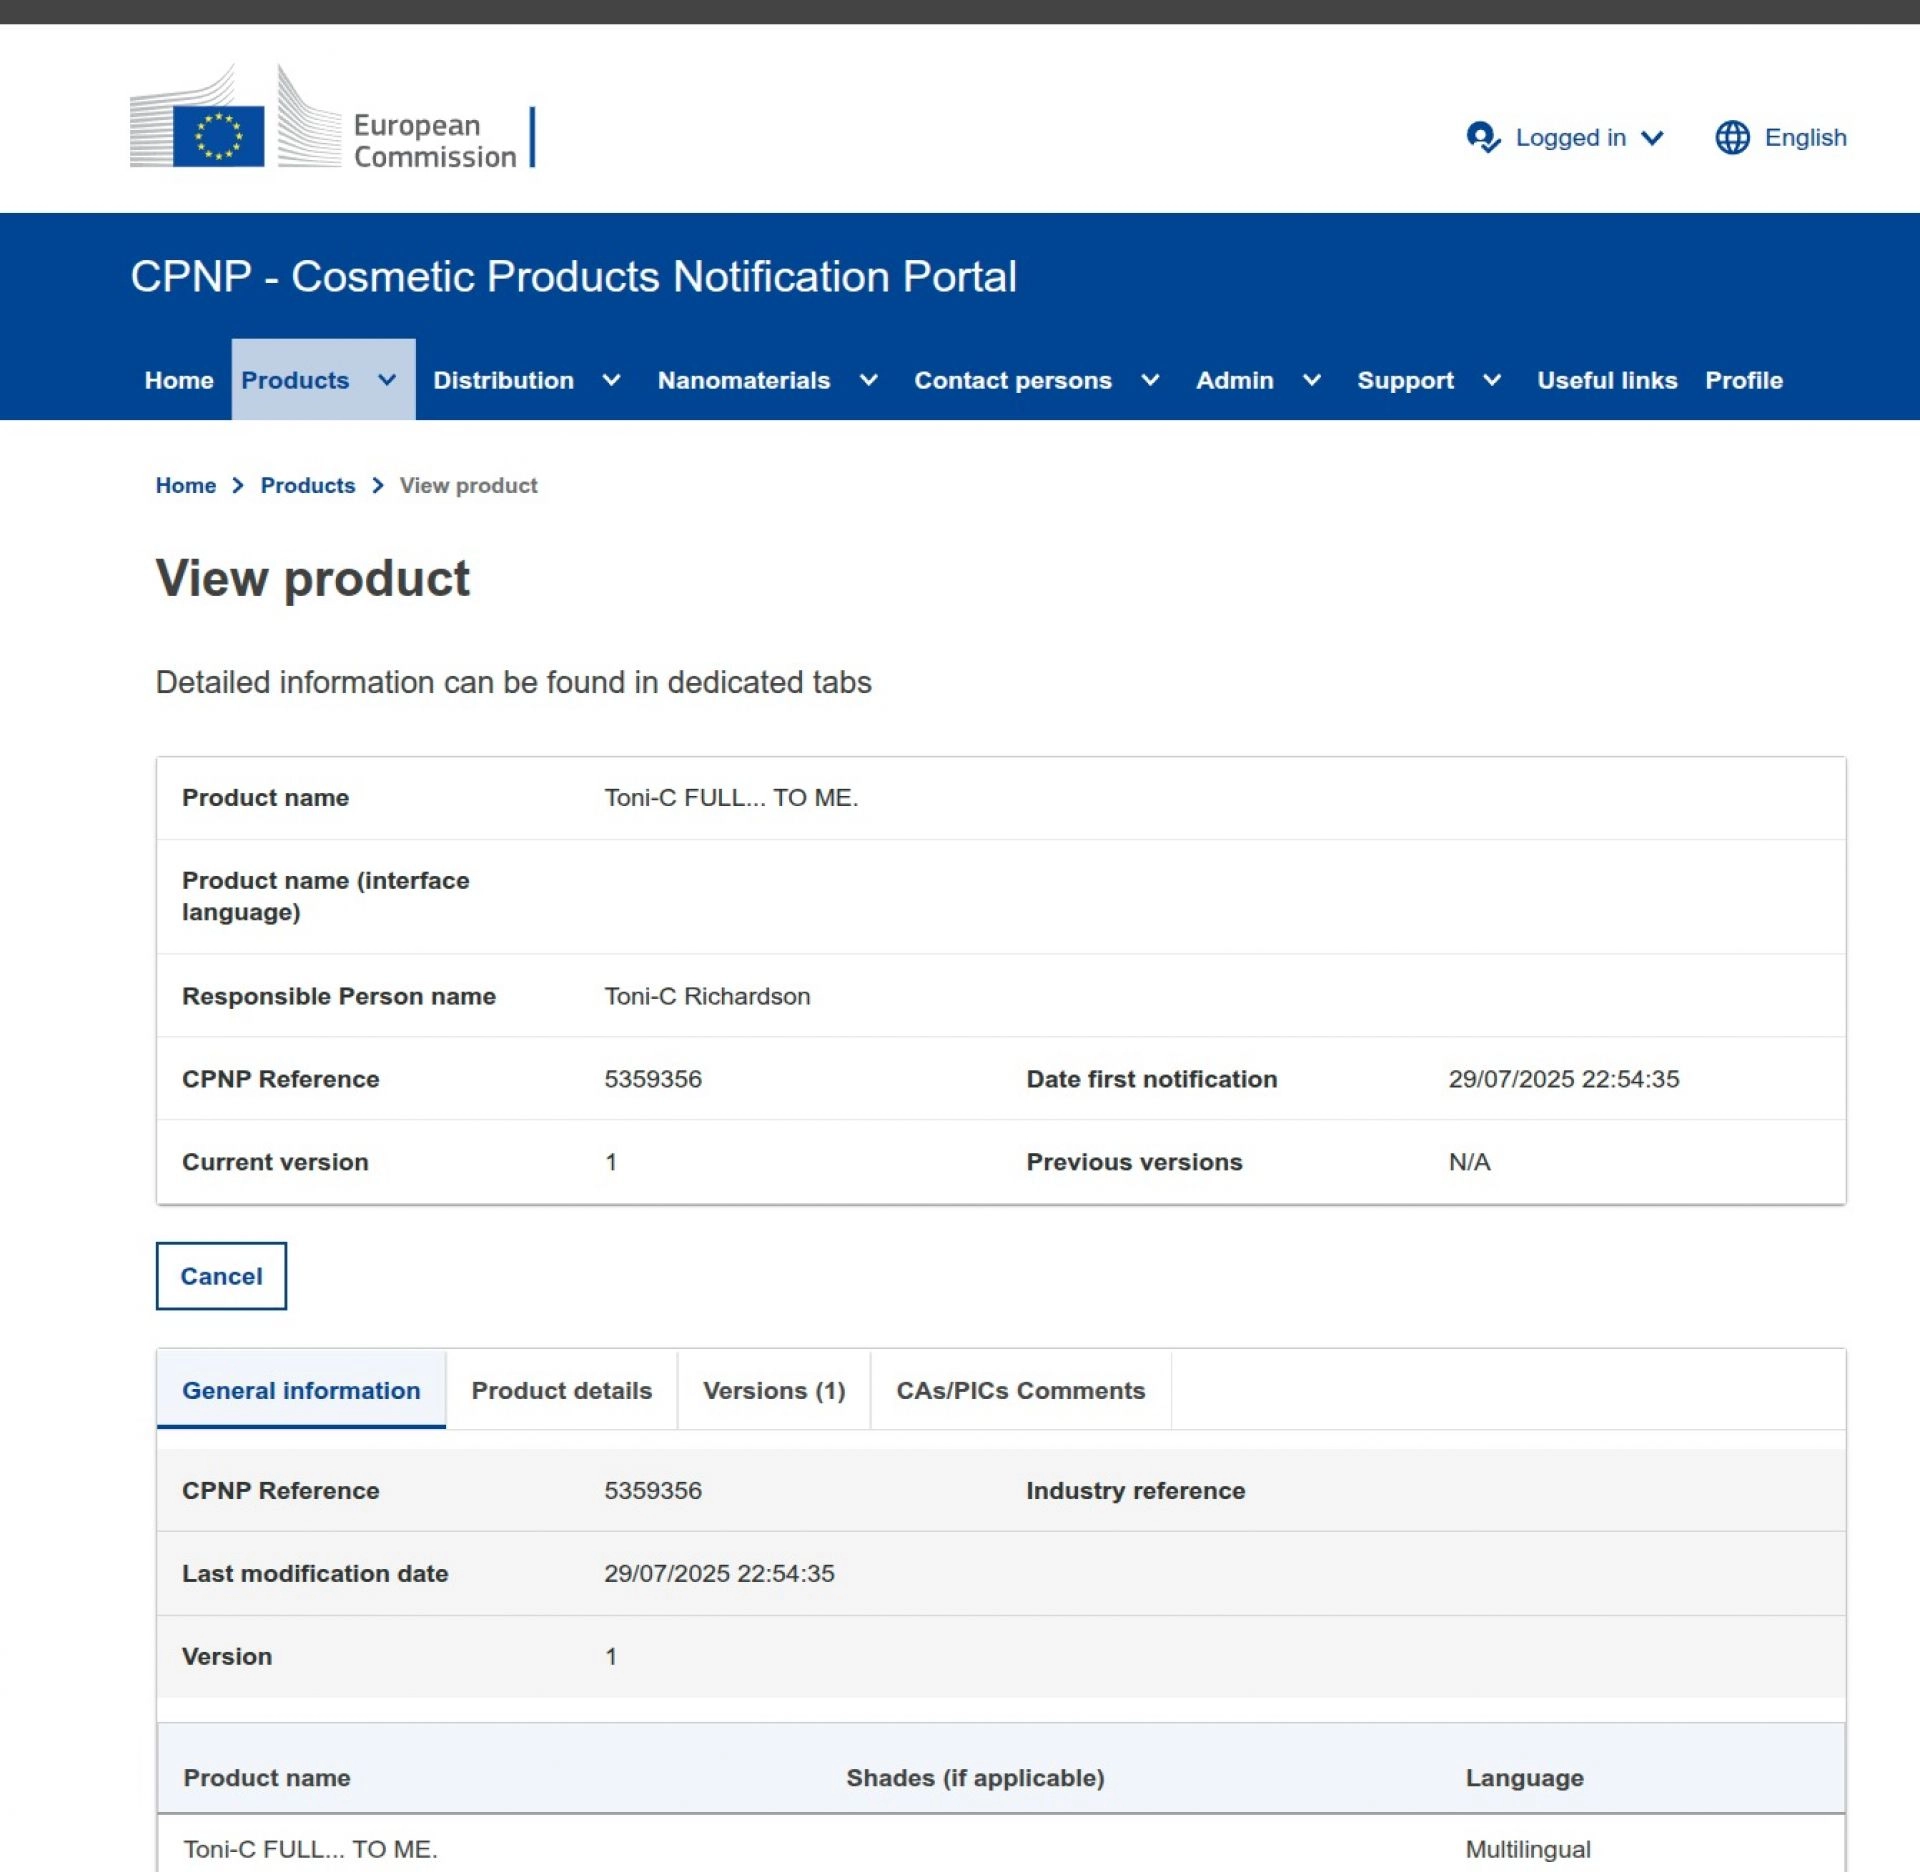Expand the Products menu chevron
1920x1872 pixels.
pyautogui.click(x=387, y=381)
